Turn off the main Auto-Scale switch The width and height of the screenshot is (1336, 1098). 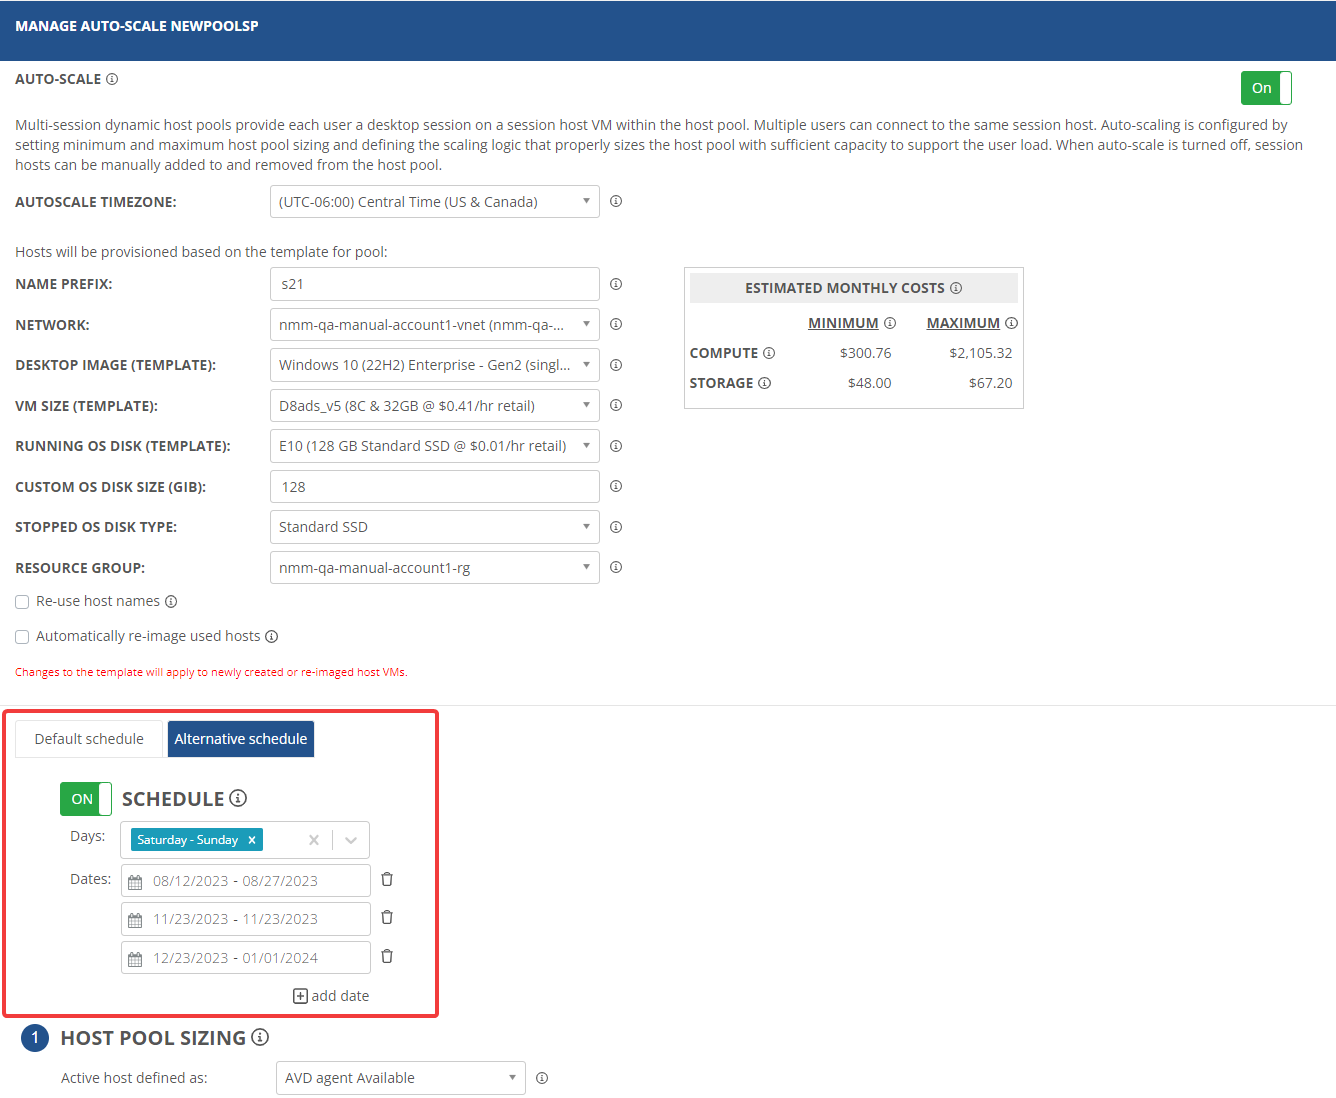[1265, 88]
